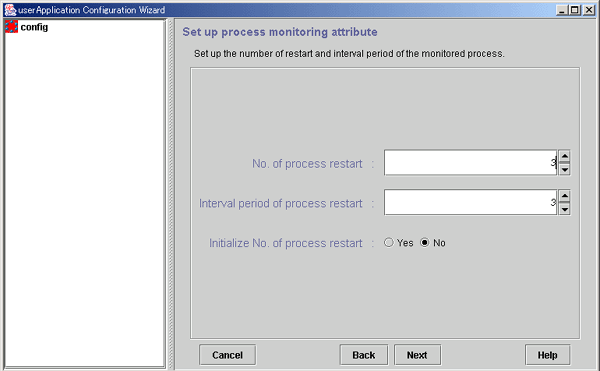This screenshot has height=371, width=600.
Task: Click the config tree icon
Action: click(x=11, y=27)
